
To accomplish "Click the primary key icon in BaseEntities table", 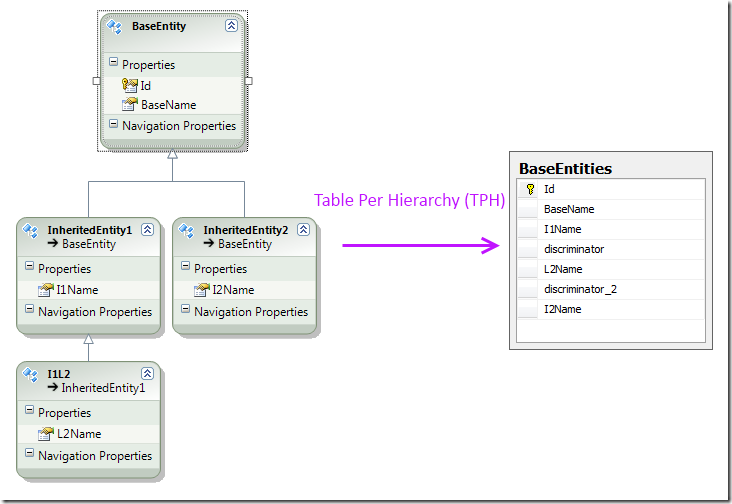I will click(x=530, y=189).
